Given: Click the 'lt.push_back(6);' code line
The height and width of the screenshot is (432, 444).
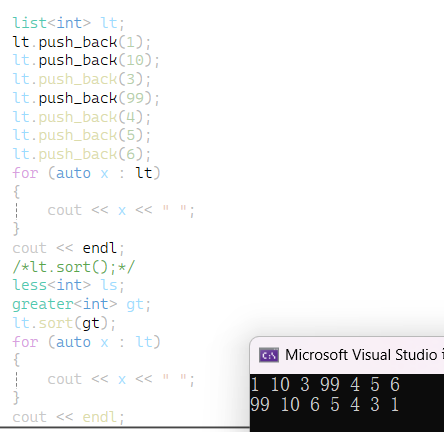Looking at the screenshot, I should click(x=82, y=154).
